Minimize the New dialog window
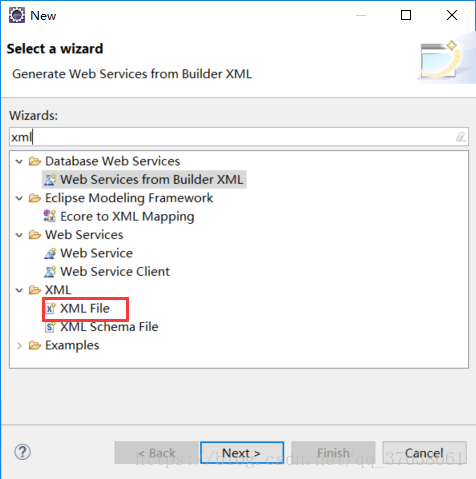 (361, 15)
